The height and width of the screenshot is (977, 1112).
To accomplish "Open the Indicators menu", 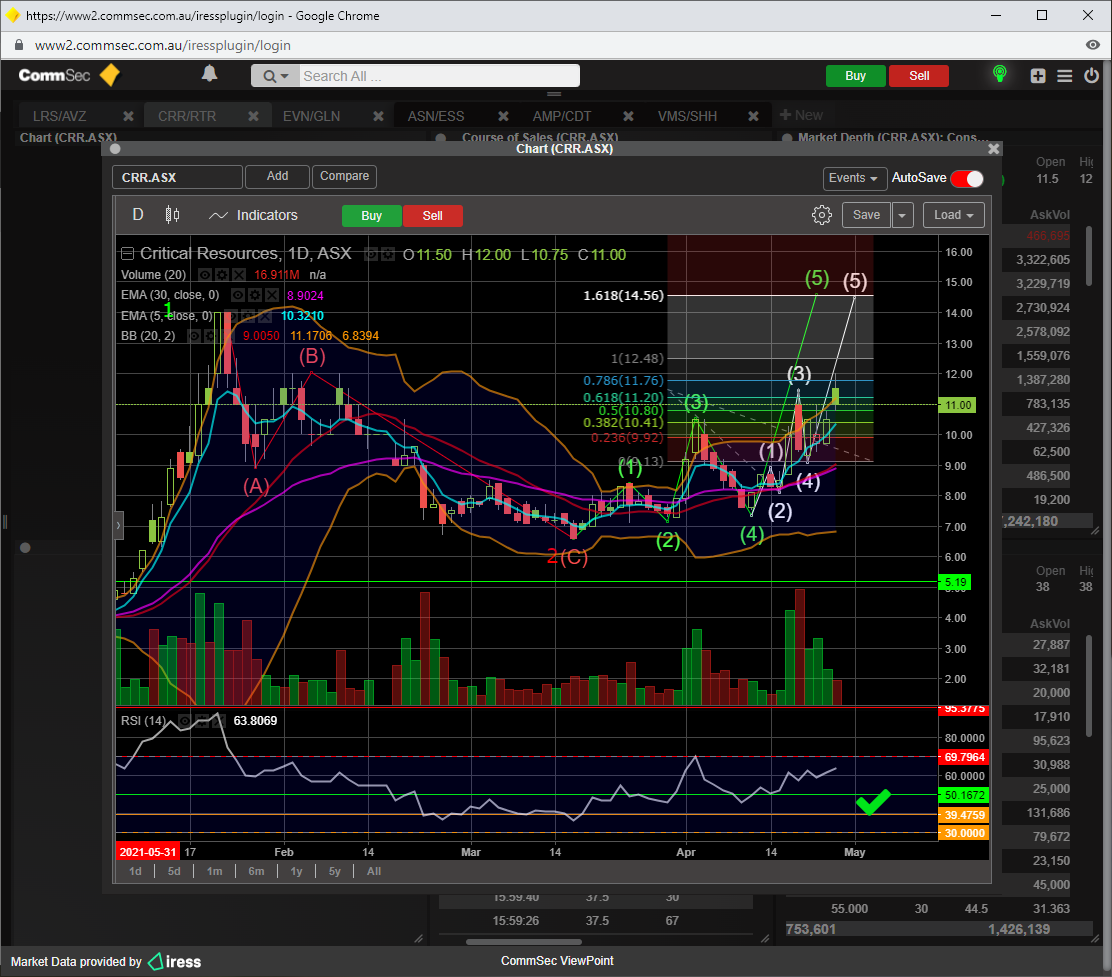I will coord(253,216).
